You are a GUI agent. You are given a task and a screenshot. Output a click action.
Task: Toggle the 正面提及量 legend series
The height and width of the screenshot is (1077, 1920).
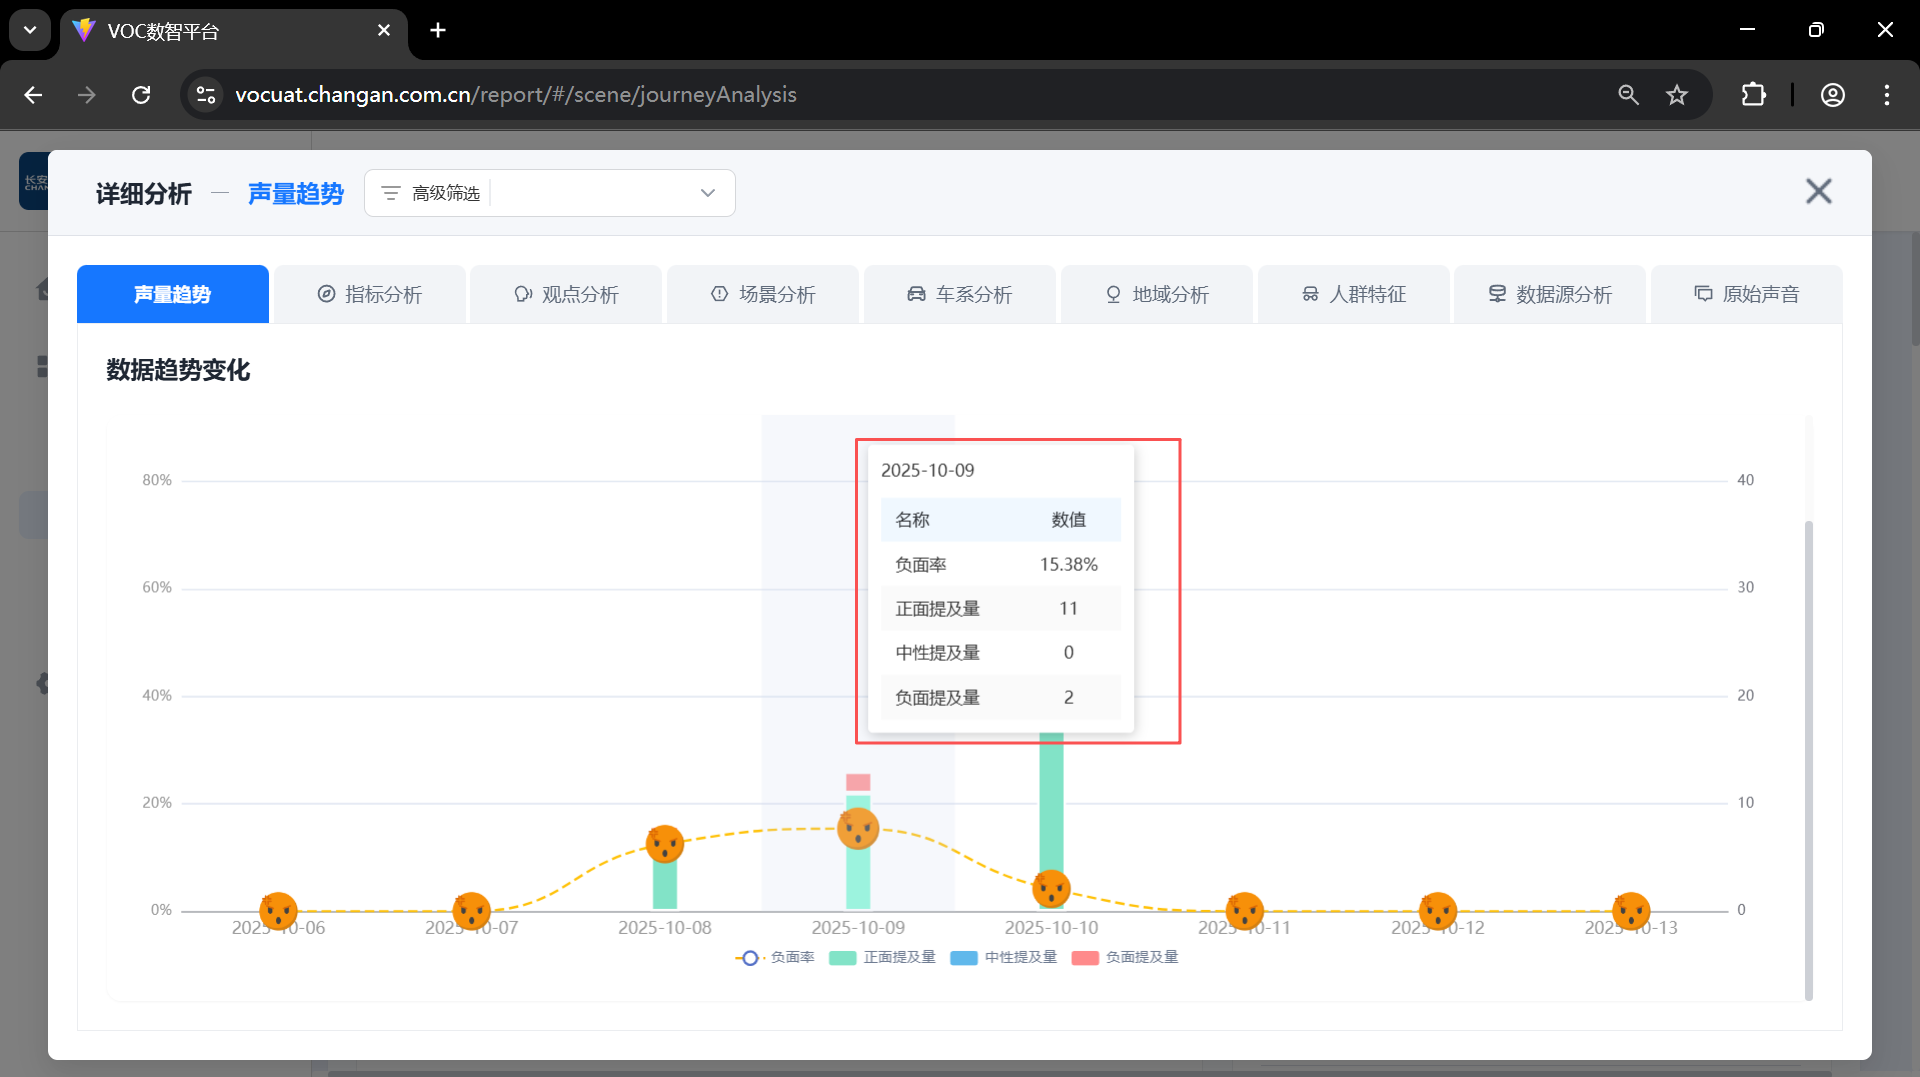click(883, 957)
